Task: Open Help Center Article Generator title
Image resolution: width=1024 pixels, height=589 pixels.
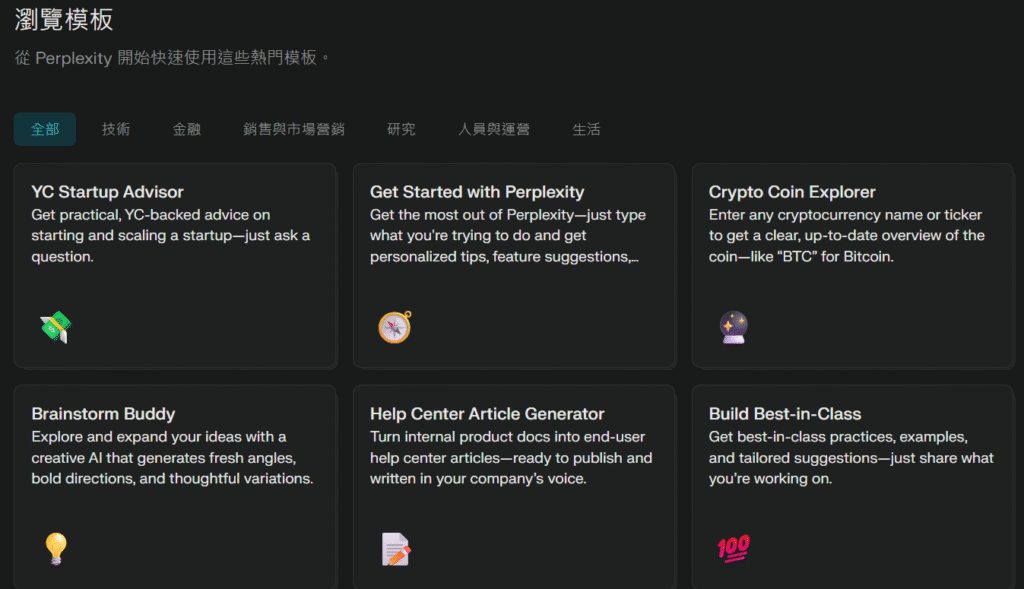Action: (x=487, y=414)
